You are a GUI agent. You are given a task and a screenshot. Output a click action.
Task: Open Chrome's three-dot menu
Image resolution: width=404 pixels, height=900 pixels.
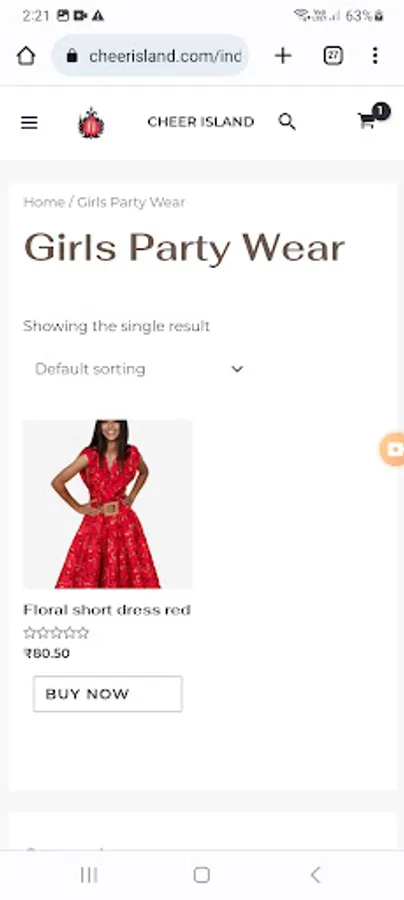point(375,56)
